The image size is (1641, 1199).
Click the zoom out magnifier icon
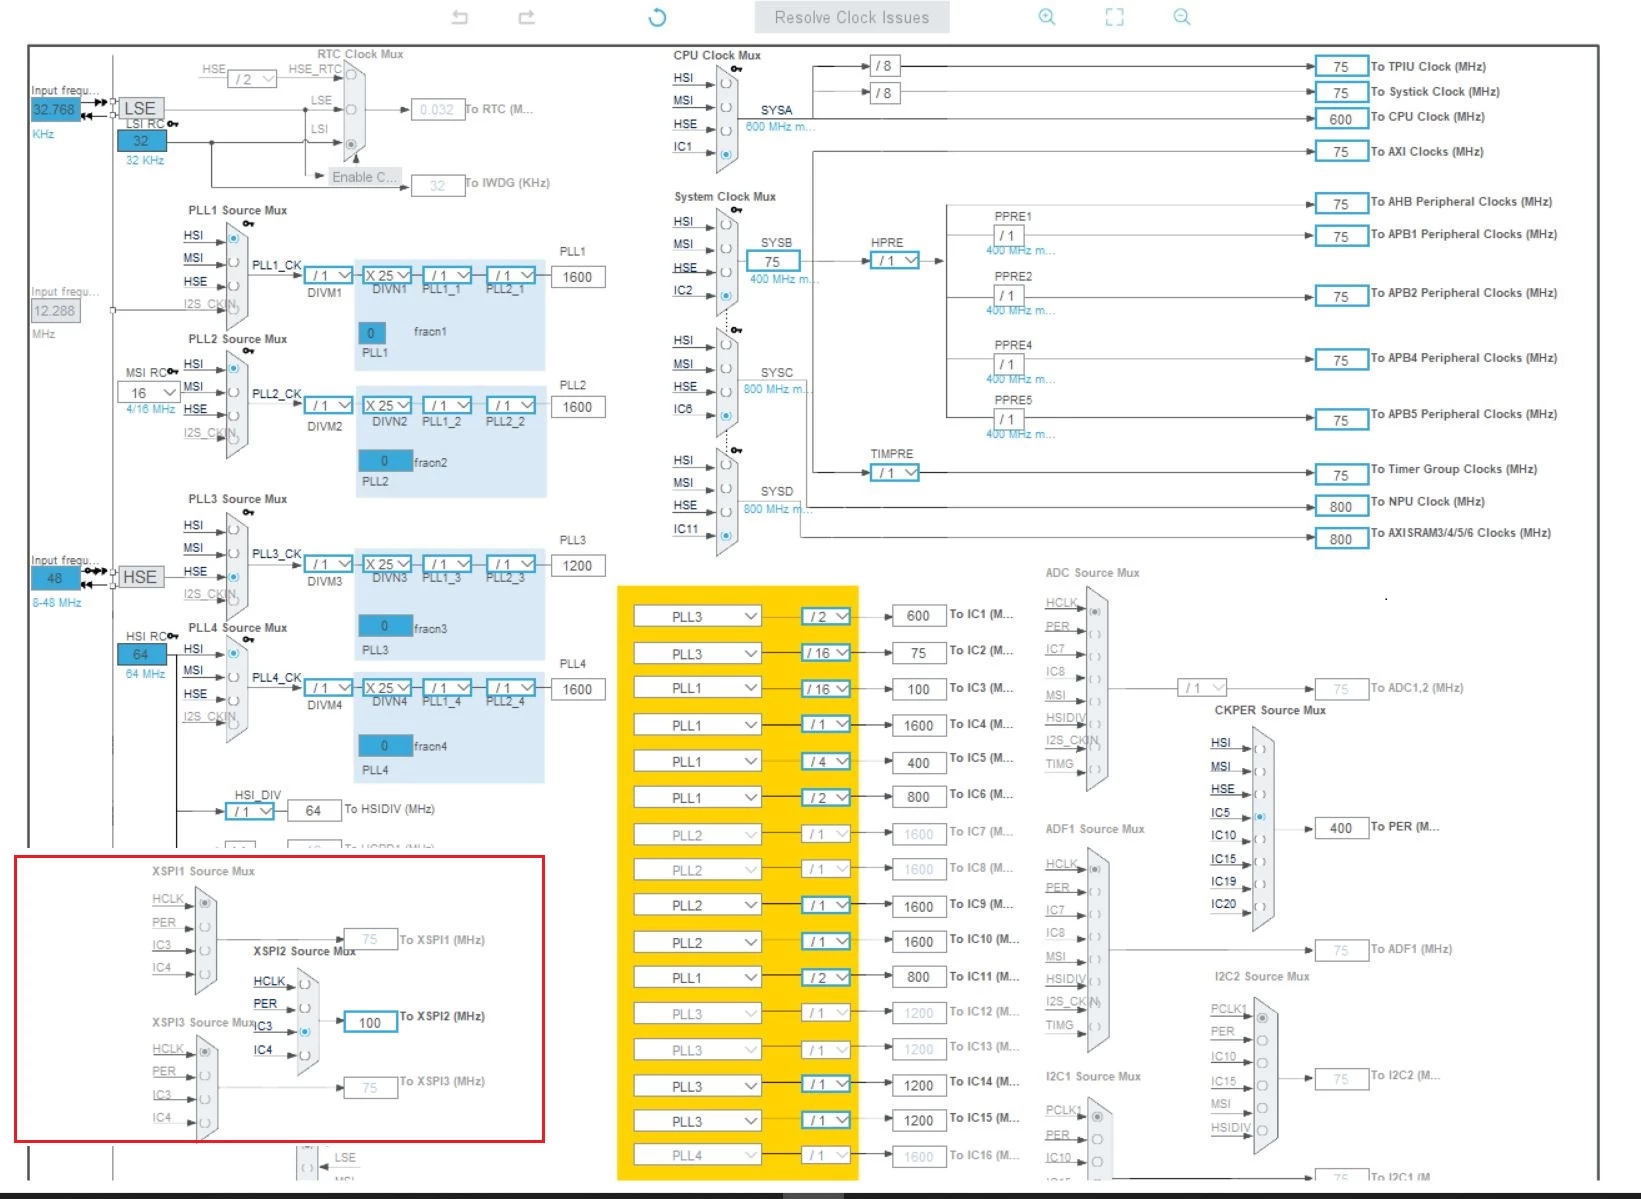[1182, 17]
